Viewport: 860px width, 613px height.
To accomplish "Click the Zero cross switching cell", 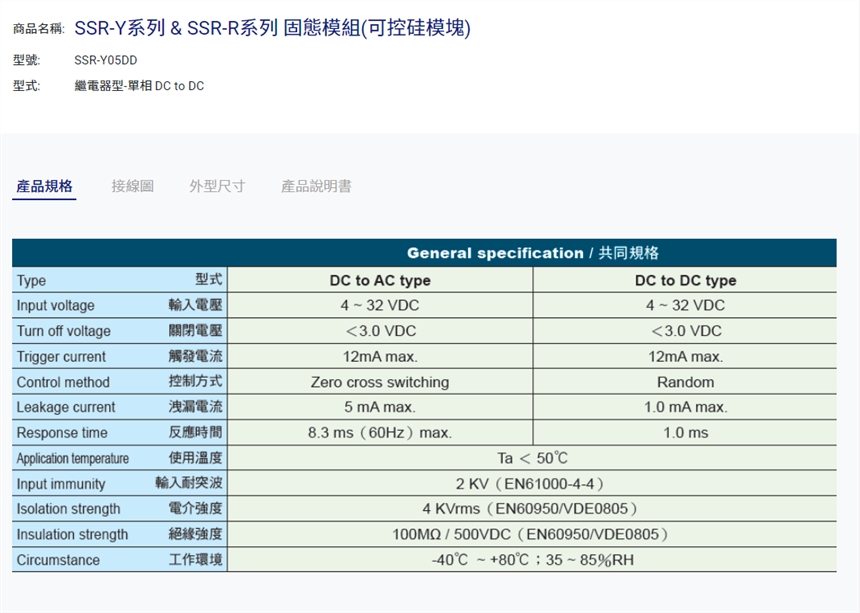I will (x=380, y=382).
